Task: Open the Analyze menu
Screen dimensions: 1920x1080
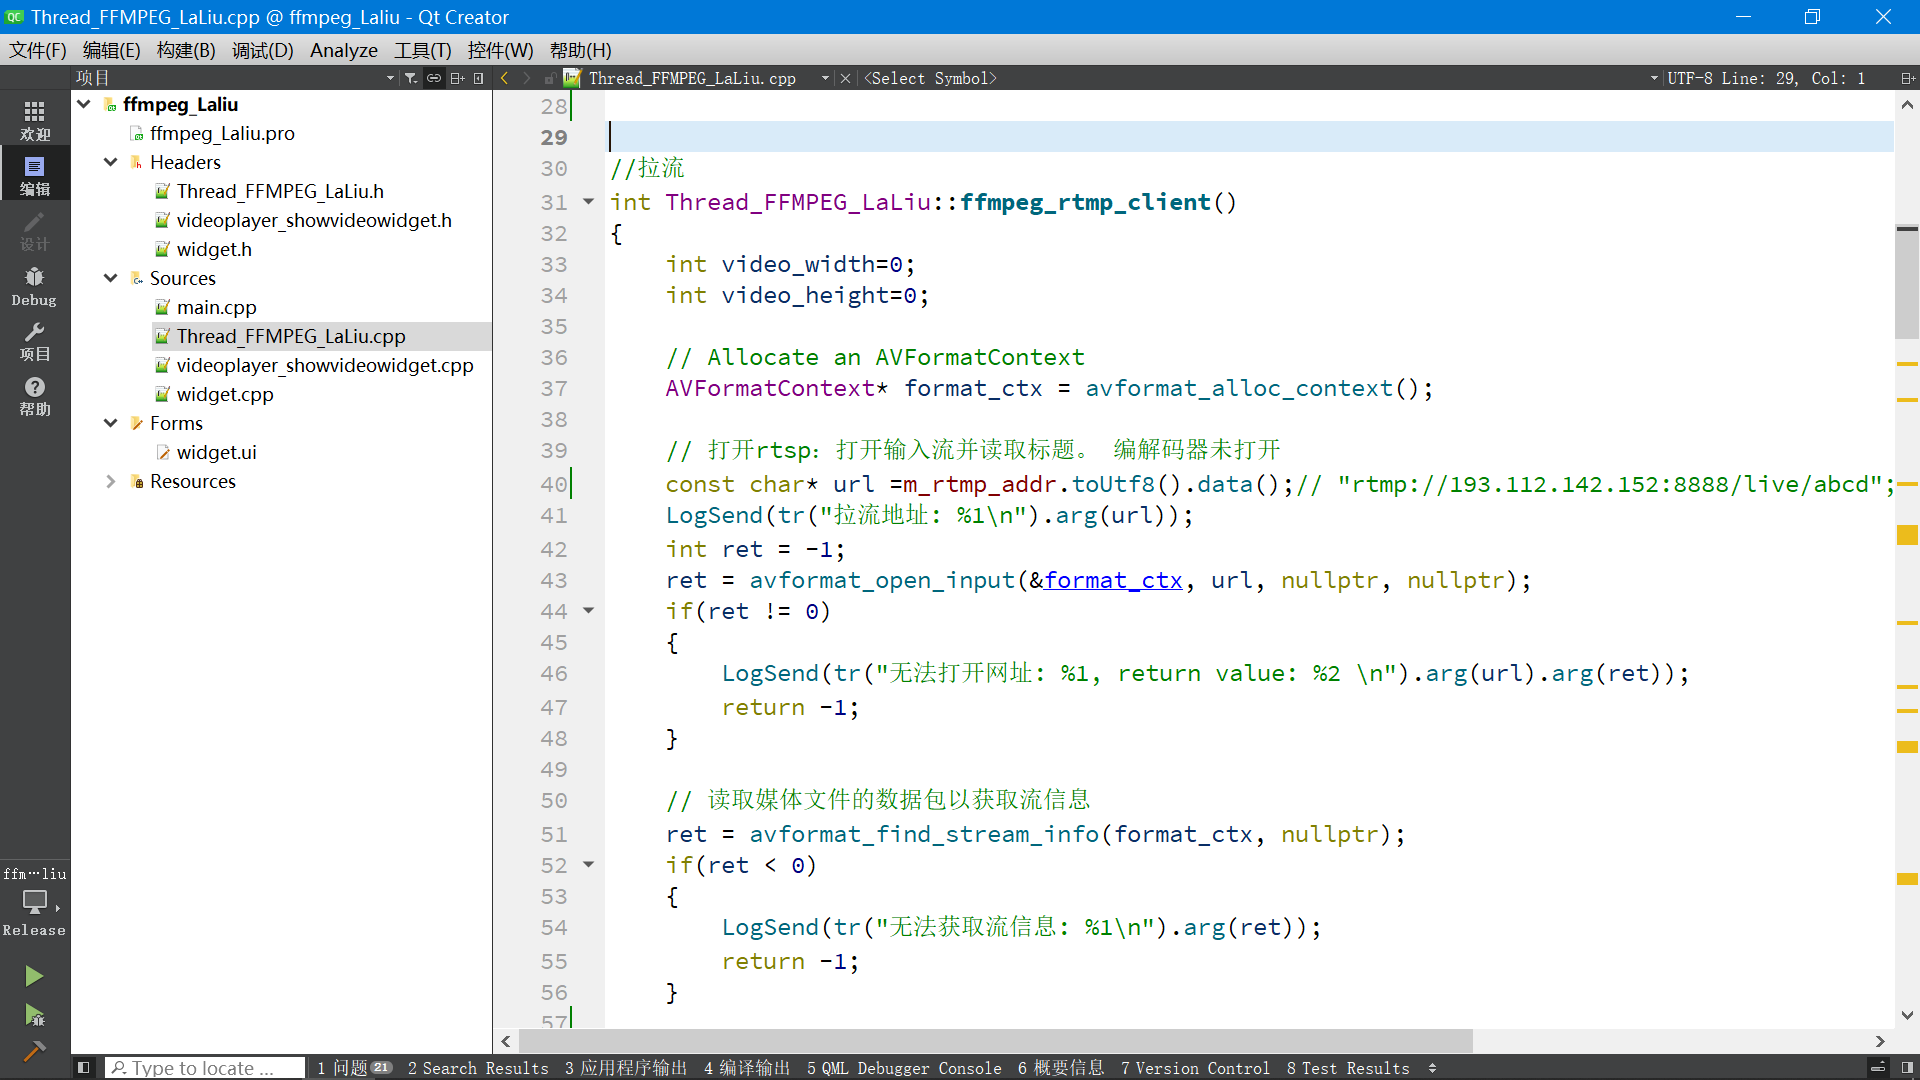Action: [343, 50]
